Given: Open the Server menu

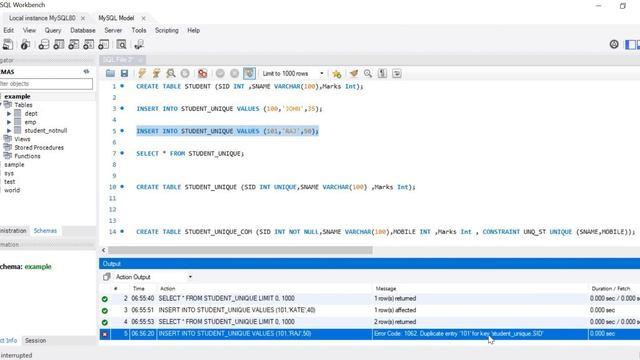Looking at the screenshot, I should click(x=113, y=30).
